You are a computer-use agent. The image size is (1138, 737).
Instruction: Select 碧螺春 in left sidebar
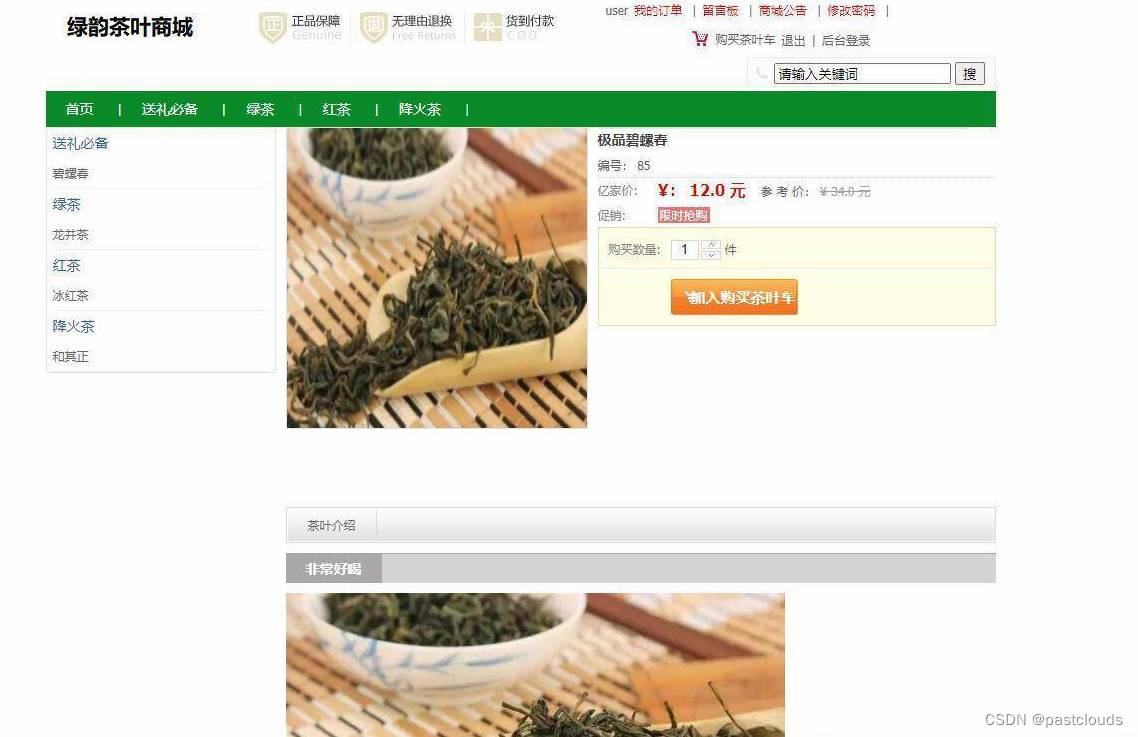click(x=70, y=174)
